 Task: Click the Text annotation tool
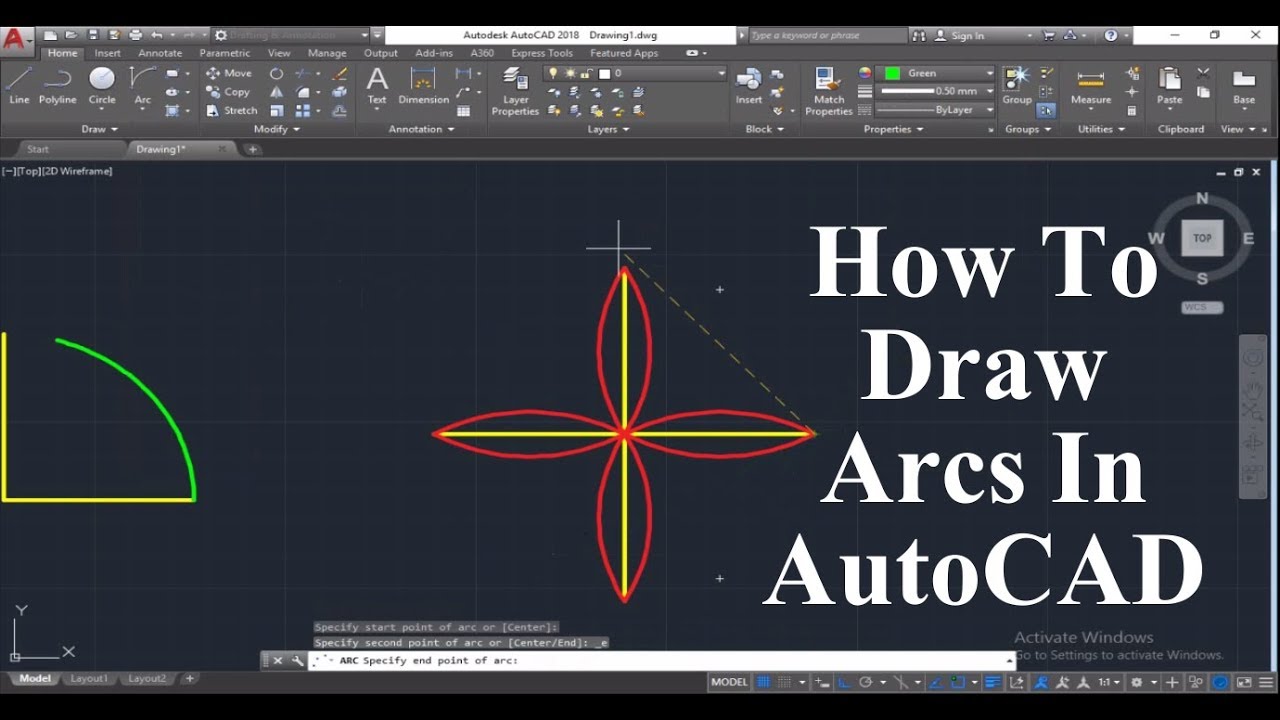pyautogui.click(x=377, y=85)
